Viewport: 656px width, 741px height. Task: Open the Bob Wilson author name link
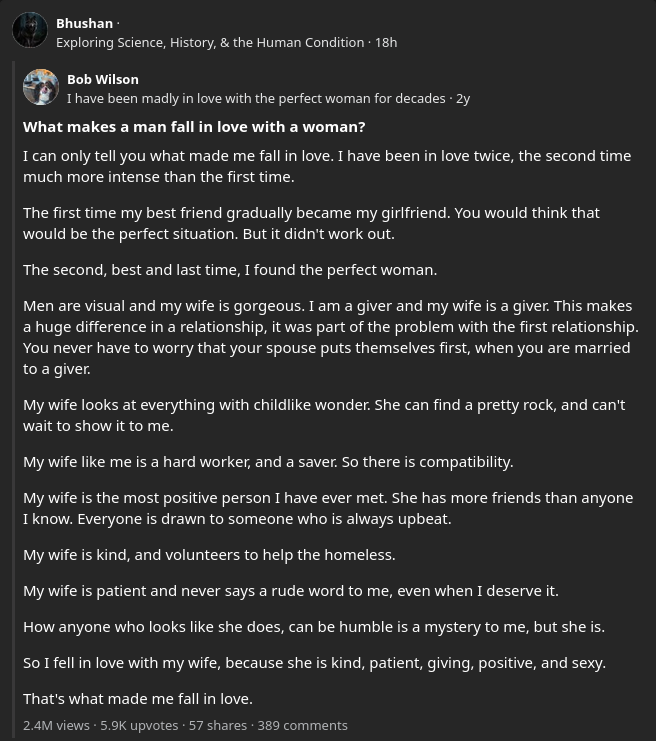tap(103, 79)
